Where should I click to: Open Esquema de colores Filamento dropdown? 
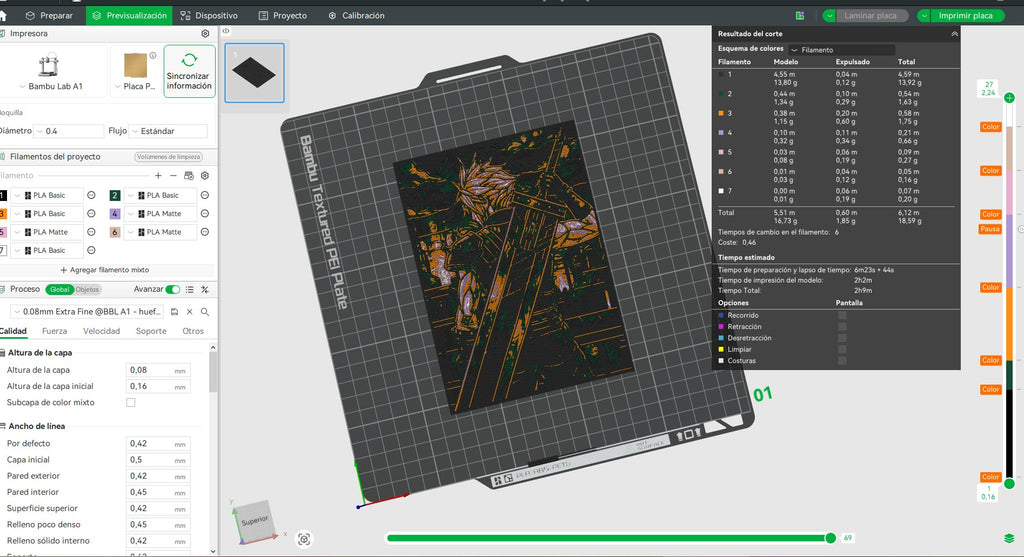[842, 50]
